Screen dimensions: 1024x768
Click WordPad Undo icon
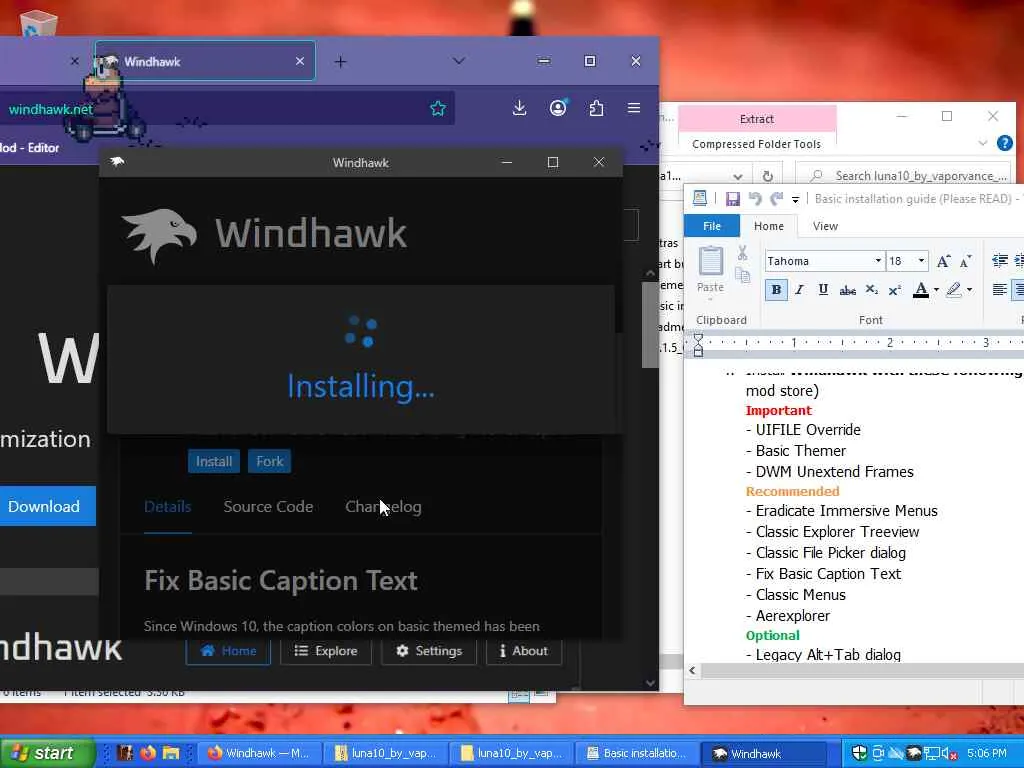[756, 199]
